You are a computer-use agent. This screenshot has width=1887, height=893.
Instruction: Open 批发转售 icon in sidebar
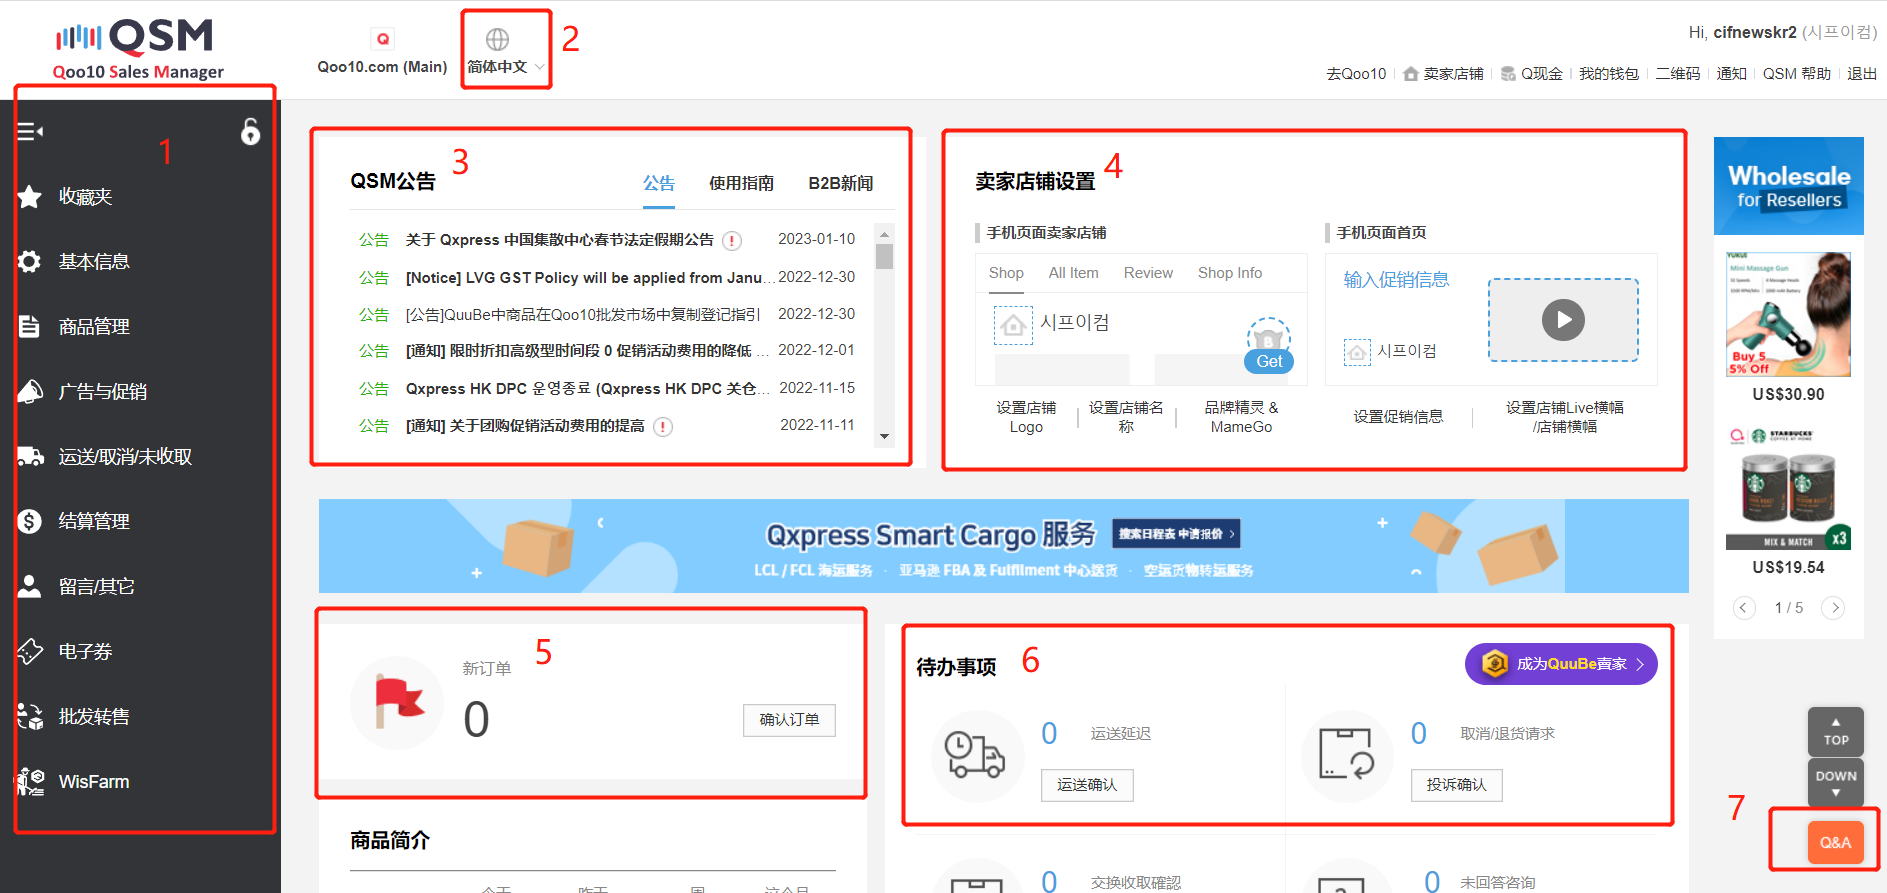tap(30, 716)
